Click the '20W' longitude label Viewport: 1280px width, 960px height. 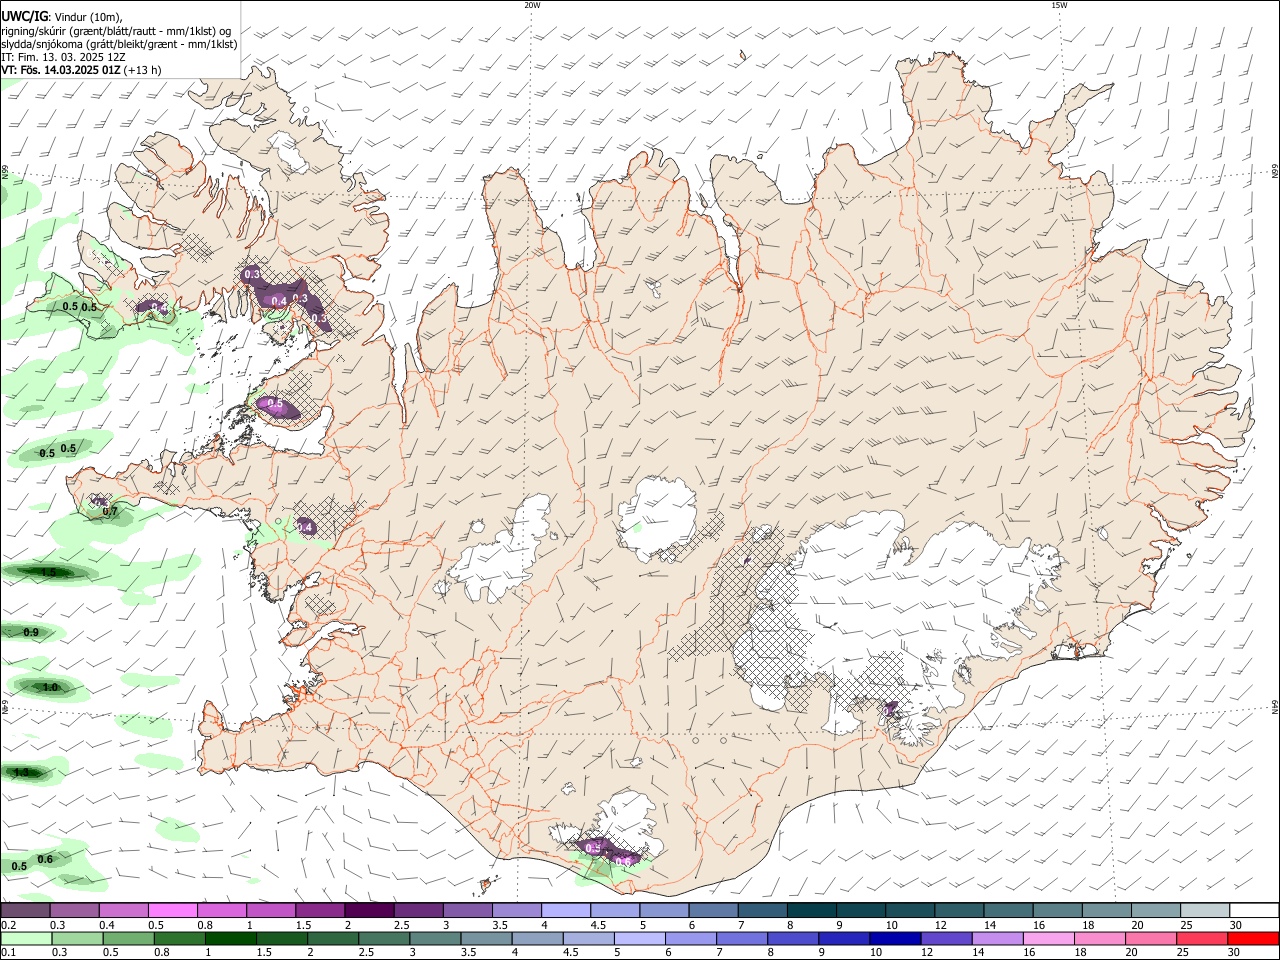532,4
